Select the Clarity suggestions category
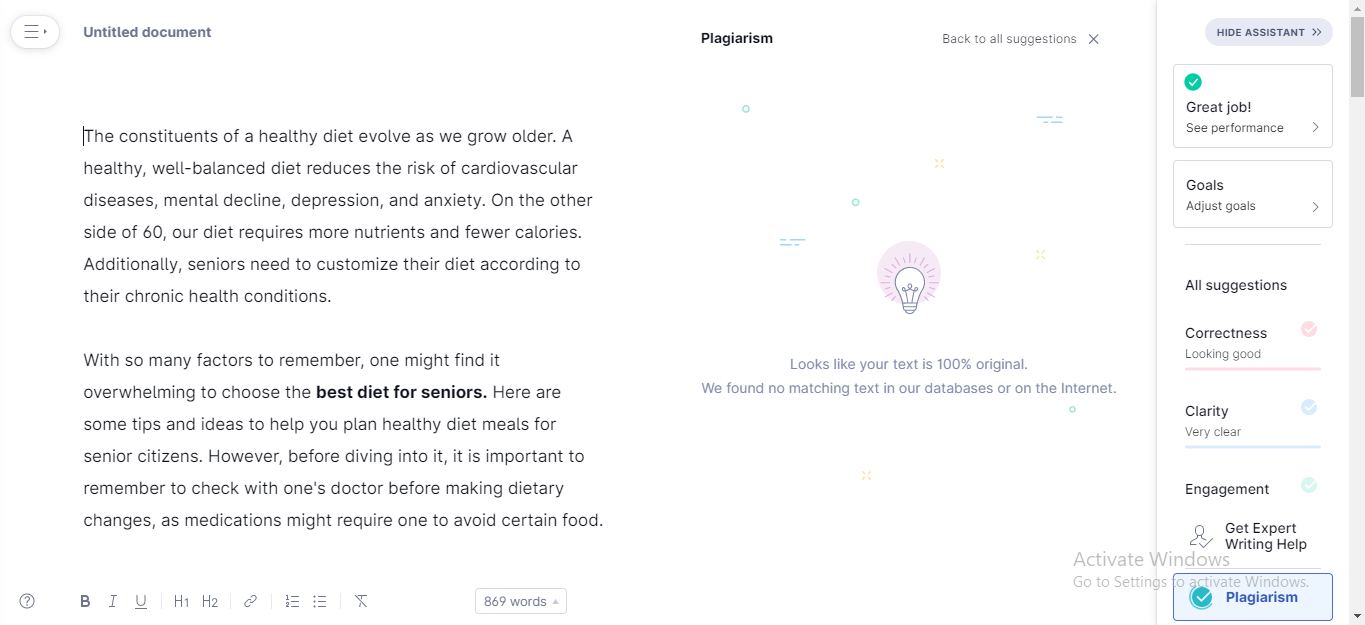The height and width of the screenshot is (625, 1365). [1252, 421]
